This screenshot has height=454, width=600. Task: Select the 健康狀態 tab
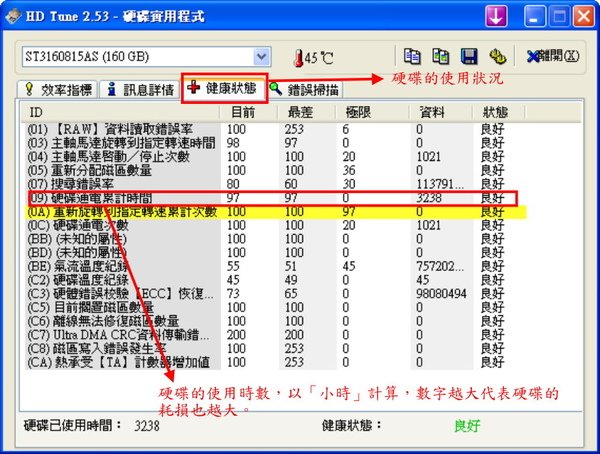[224, 88]
